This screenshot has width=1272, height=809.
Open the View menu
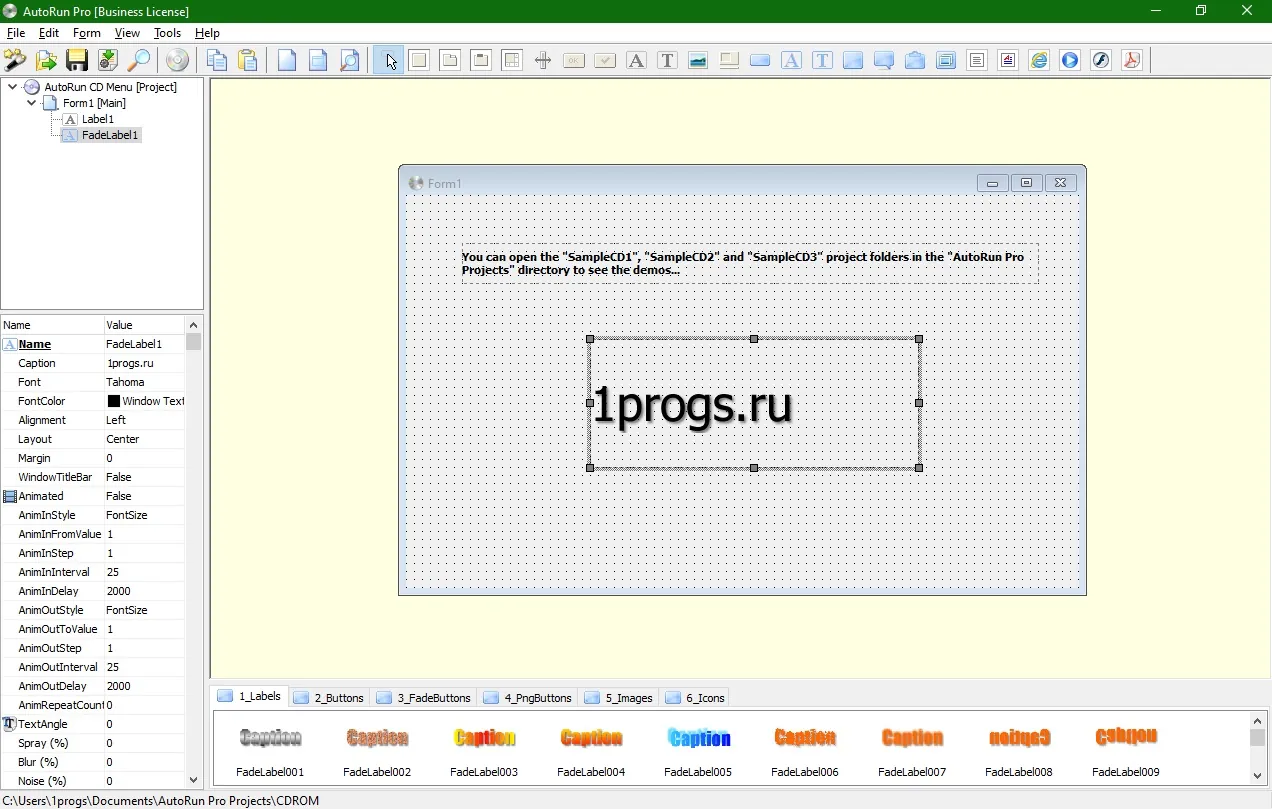(x=127, y=33)
